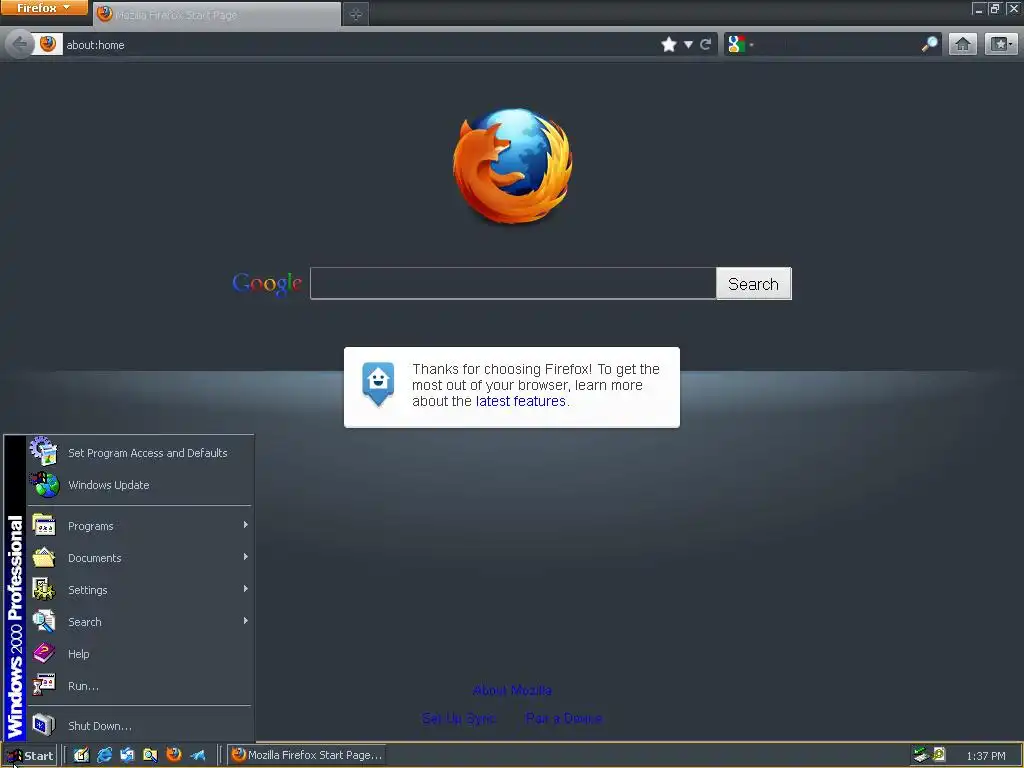Click the Programs folder icon
The image size is (1024, 768).
[44, 525]
